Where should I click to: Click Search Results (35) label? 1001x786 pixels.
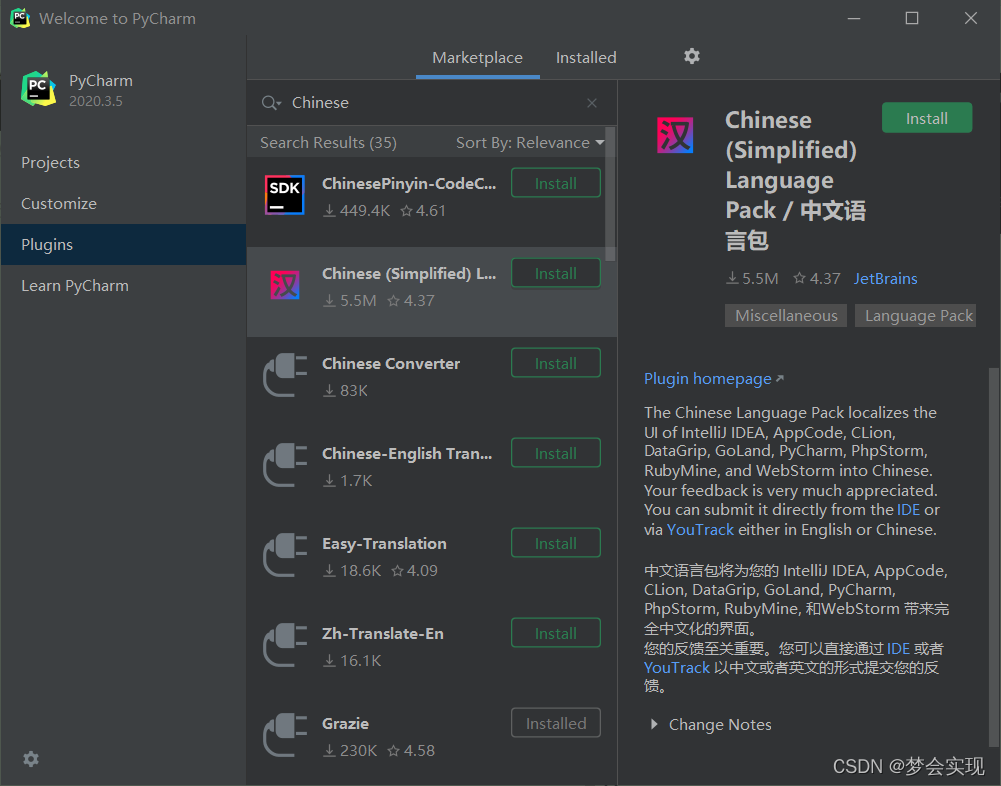pos(328,142)
